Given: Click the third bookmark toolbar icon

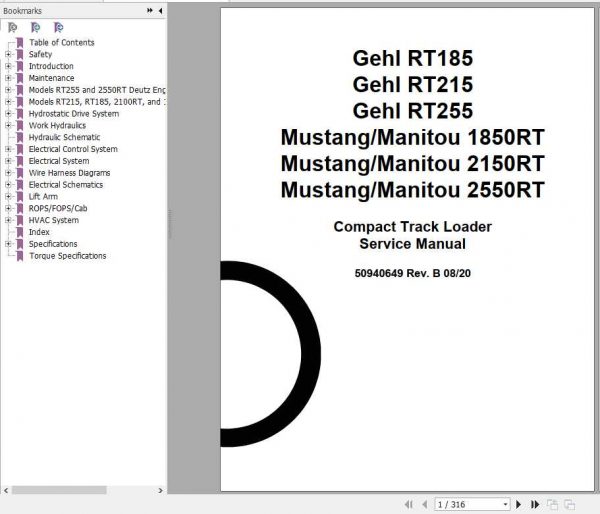Looking at the screenshot, I should click(59, 28).
